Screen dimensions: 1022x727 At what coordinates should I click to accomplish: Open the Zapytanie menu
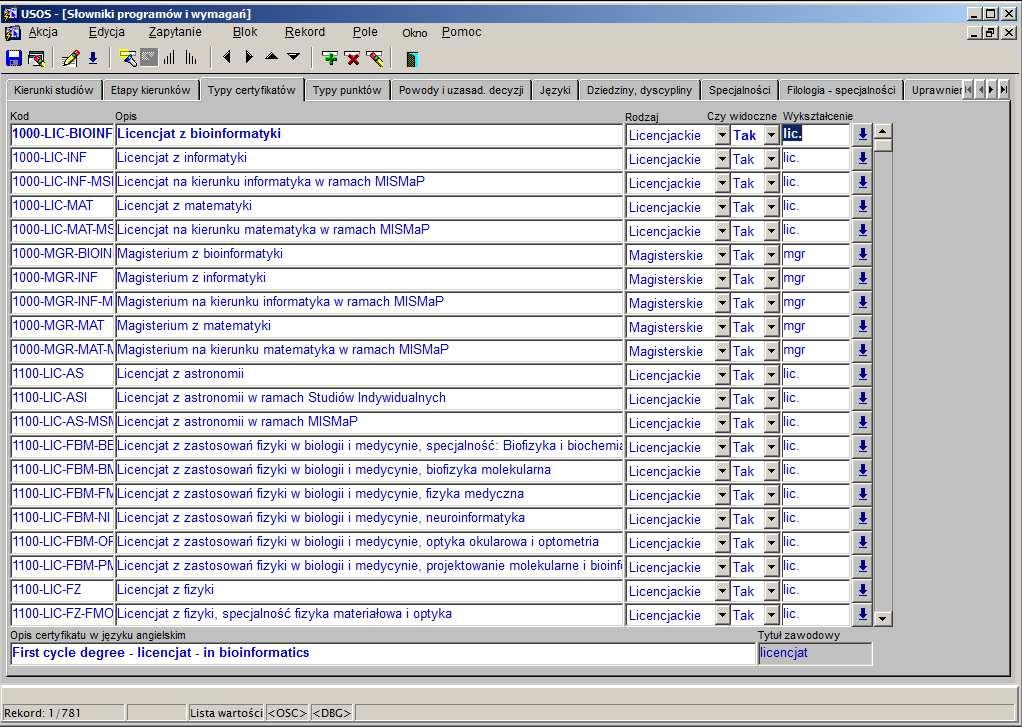[x=175, y=32]
